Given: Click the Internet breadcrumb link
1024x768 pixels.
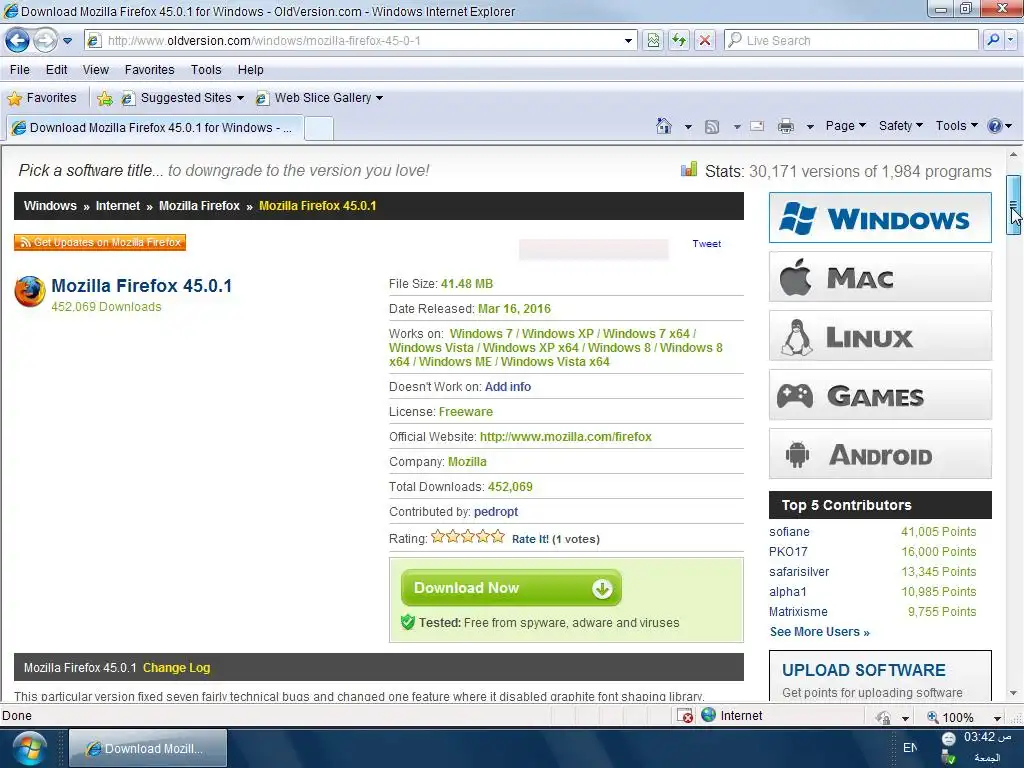Looking at the screenshot, I should (x=118, y=206).
